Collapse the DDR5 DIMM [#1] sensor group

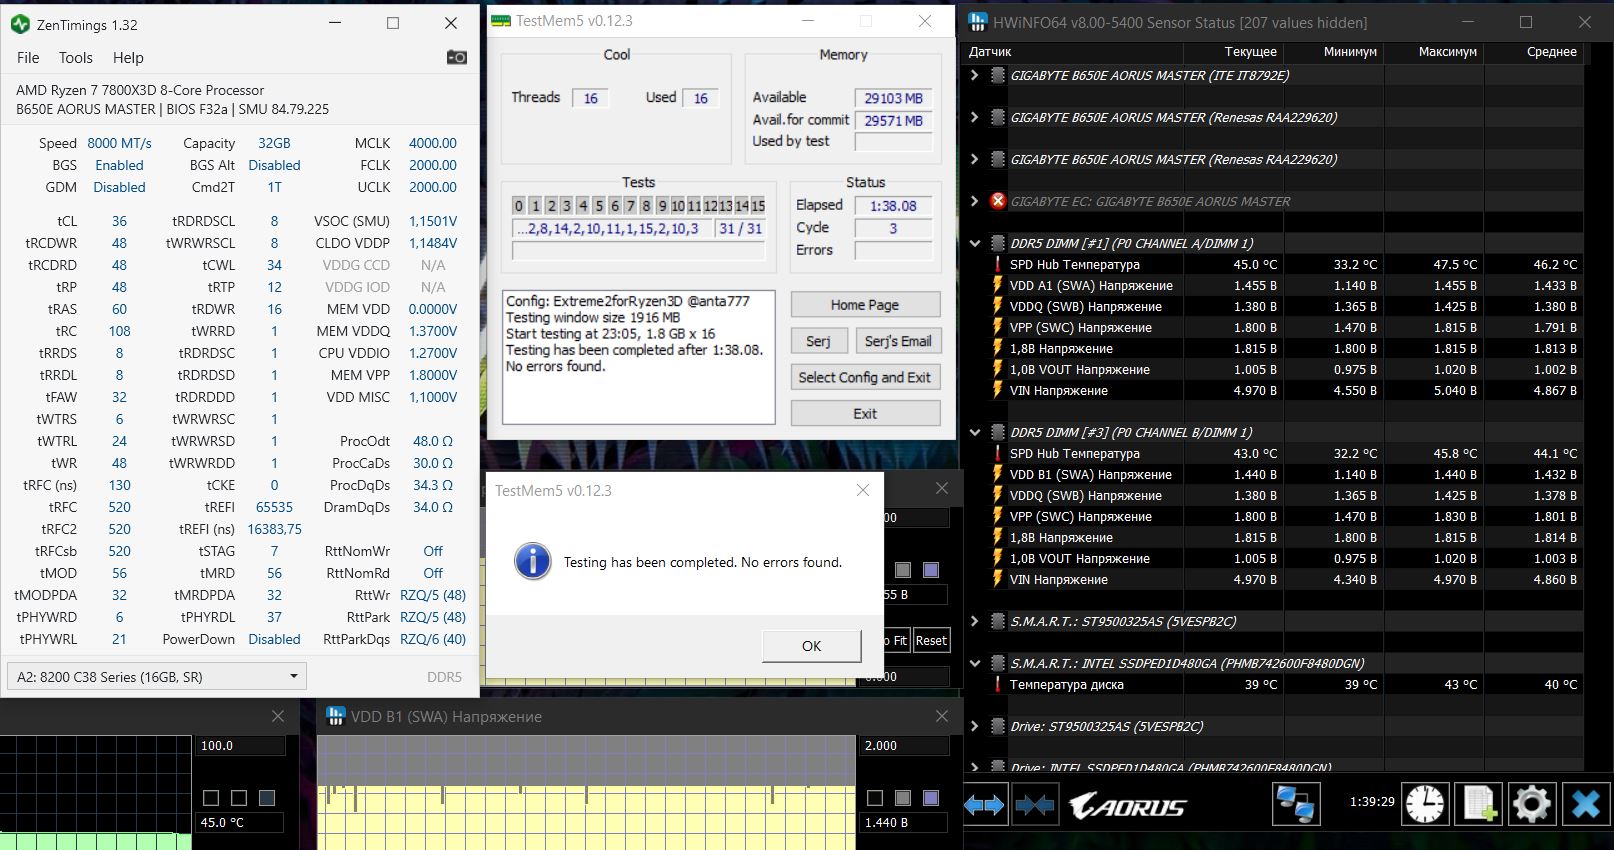[975, 243]
